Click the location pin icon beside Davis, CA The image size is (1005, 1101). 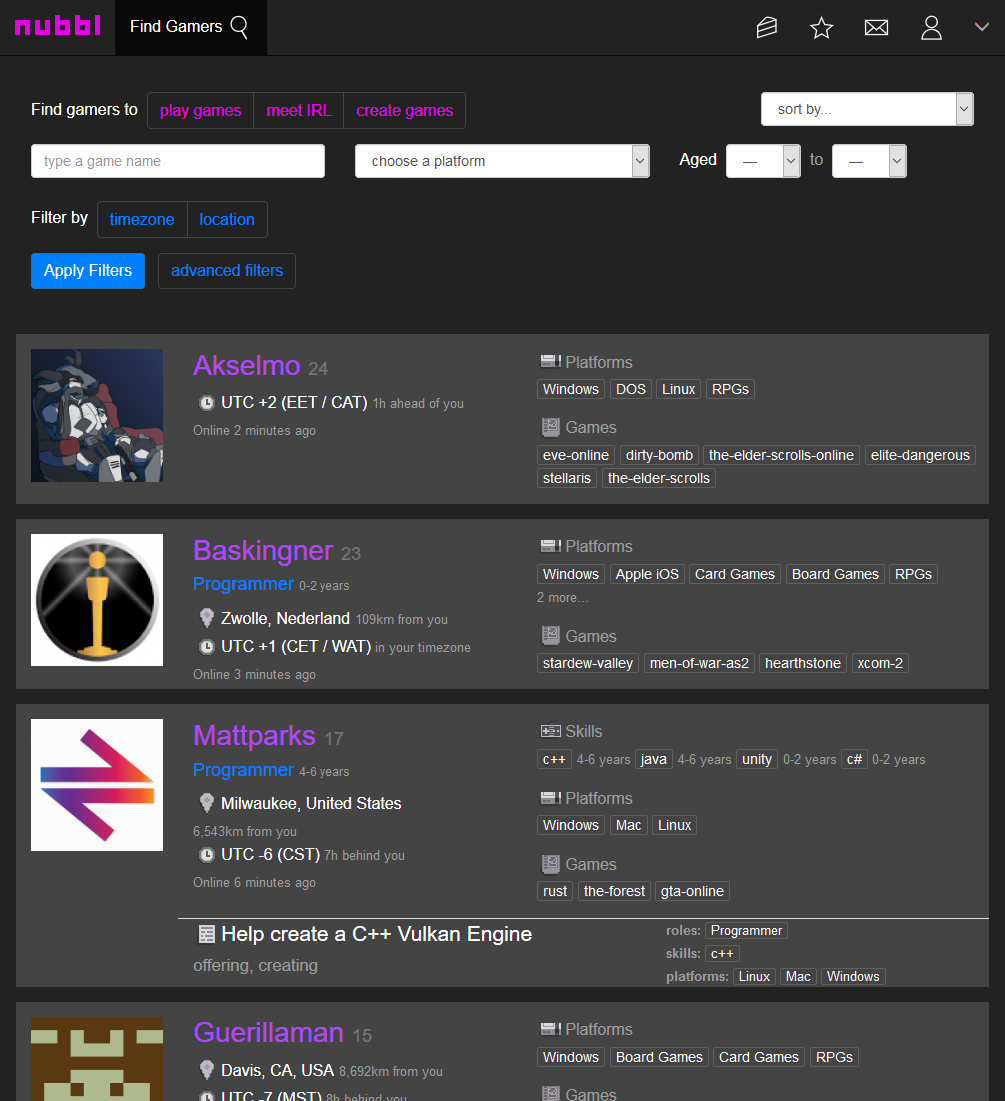click(x=206, y=1069)
